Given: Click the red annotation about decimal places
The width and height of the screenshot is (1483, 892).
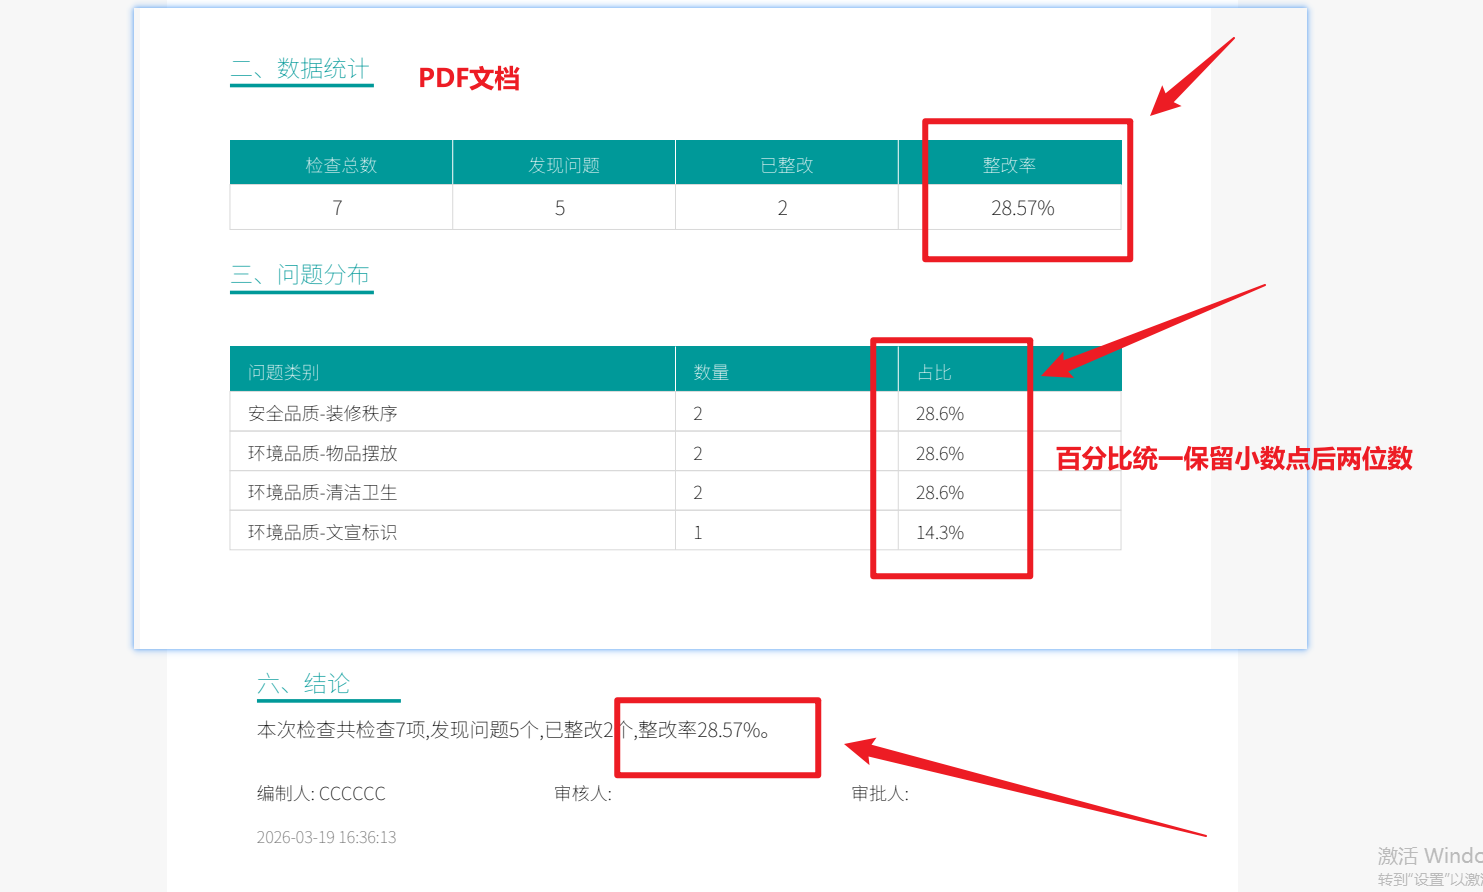Looking at the screenshot, I should 1232,459.
